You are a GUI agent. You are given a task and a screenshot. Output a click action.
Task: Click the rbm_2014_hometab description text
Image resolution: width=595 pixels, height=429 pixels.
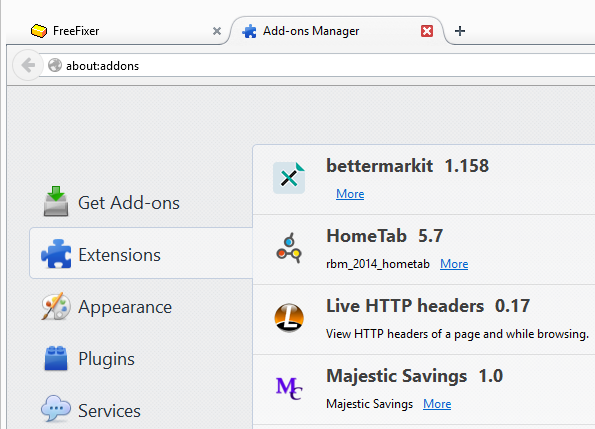pyautogui.click(x=378, y=264)
